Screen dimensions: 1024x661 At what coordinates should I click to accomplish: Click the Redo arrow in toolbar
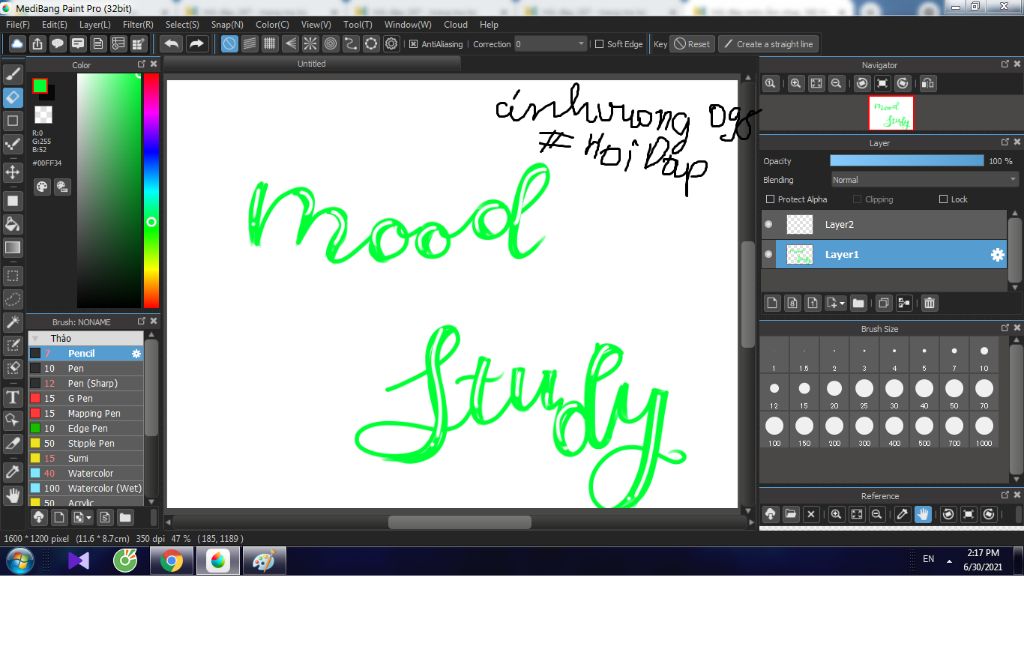point(196,44)
